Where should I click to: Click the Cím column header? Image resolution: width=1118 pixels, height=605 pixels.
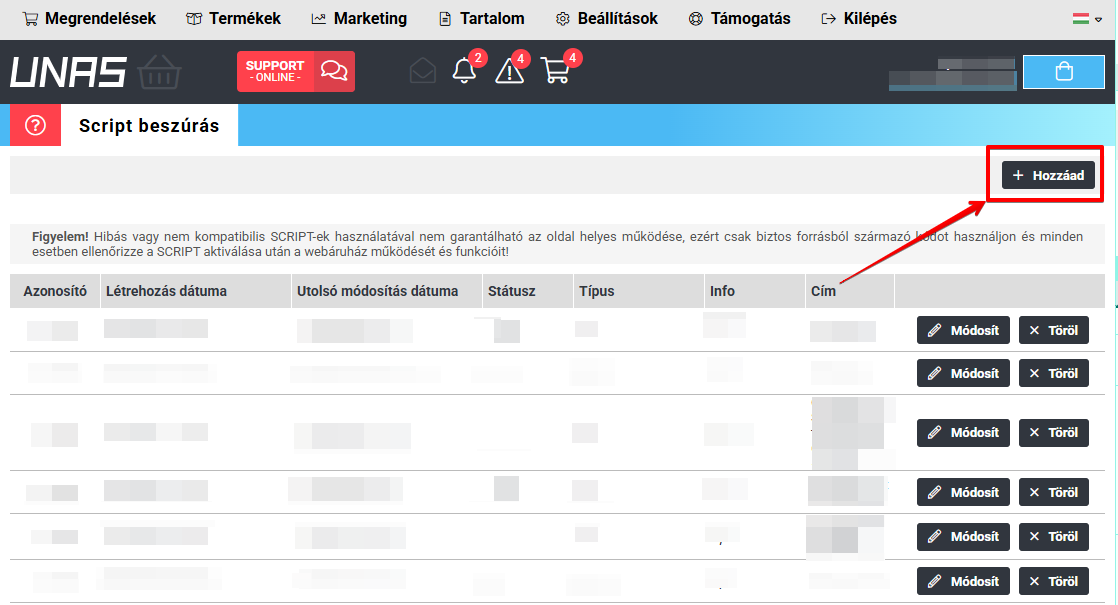(849, 291)
